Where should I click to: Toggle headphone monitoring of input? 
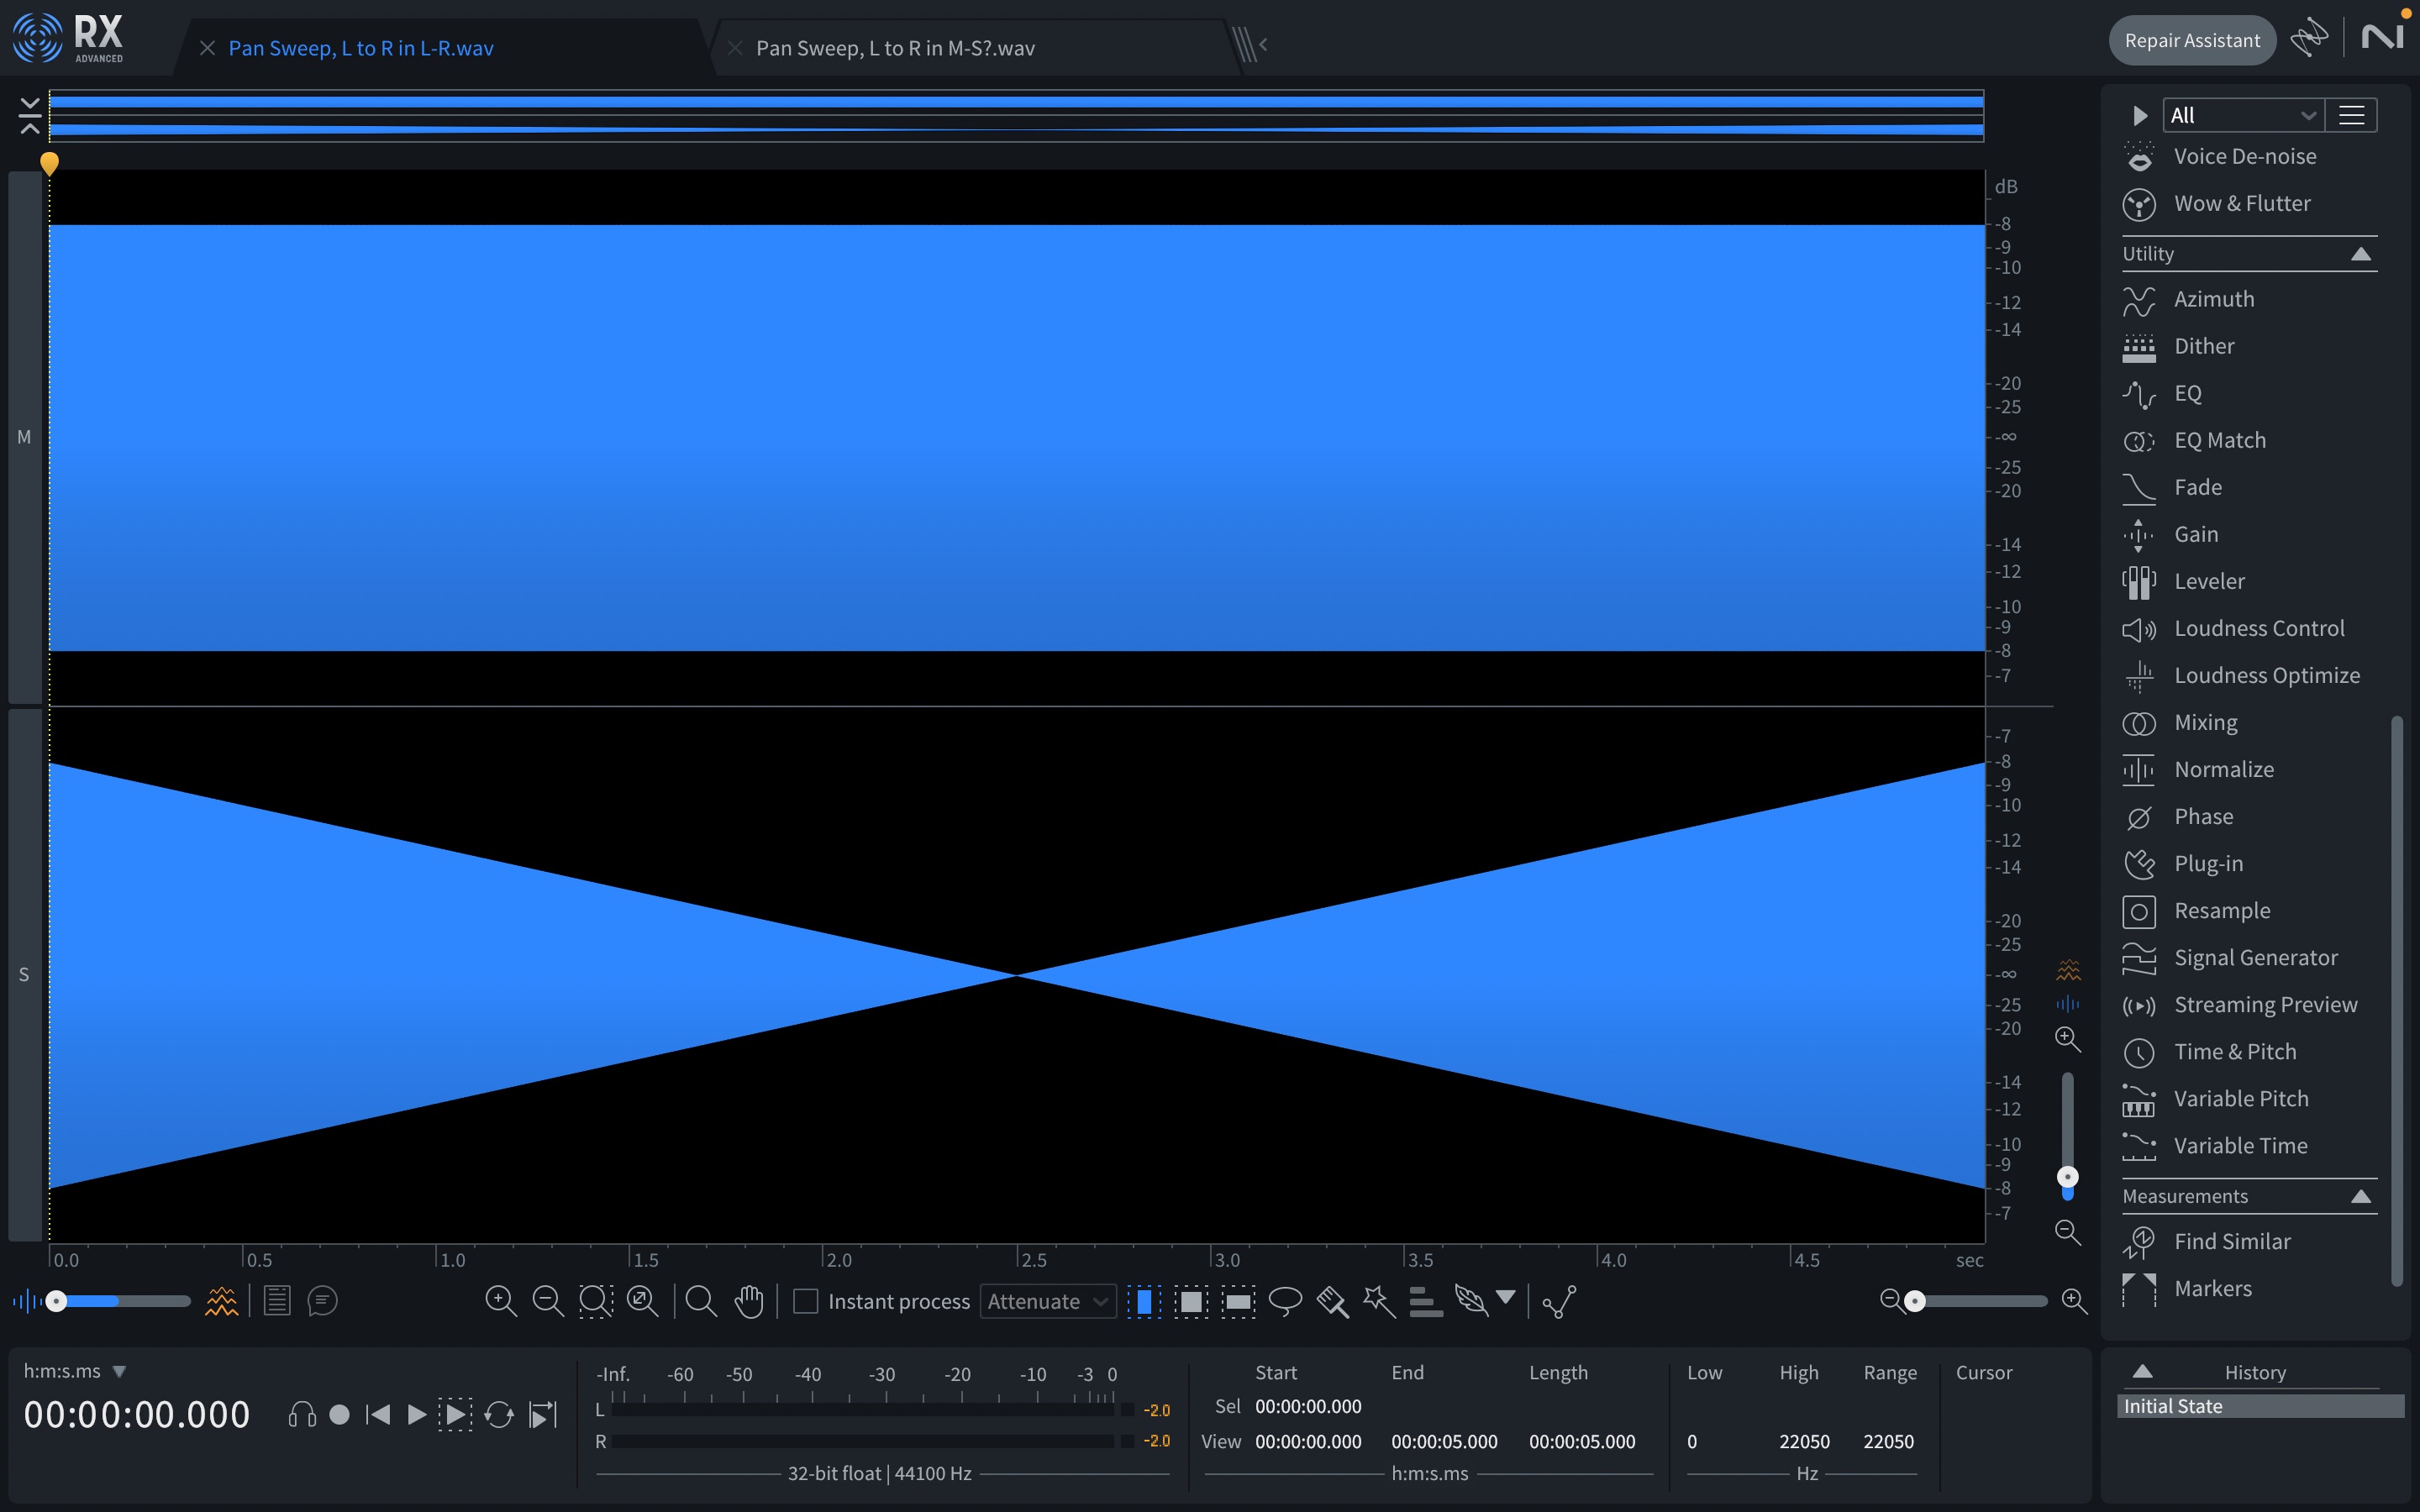click(x=302, y=1414)
